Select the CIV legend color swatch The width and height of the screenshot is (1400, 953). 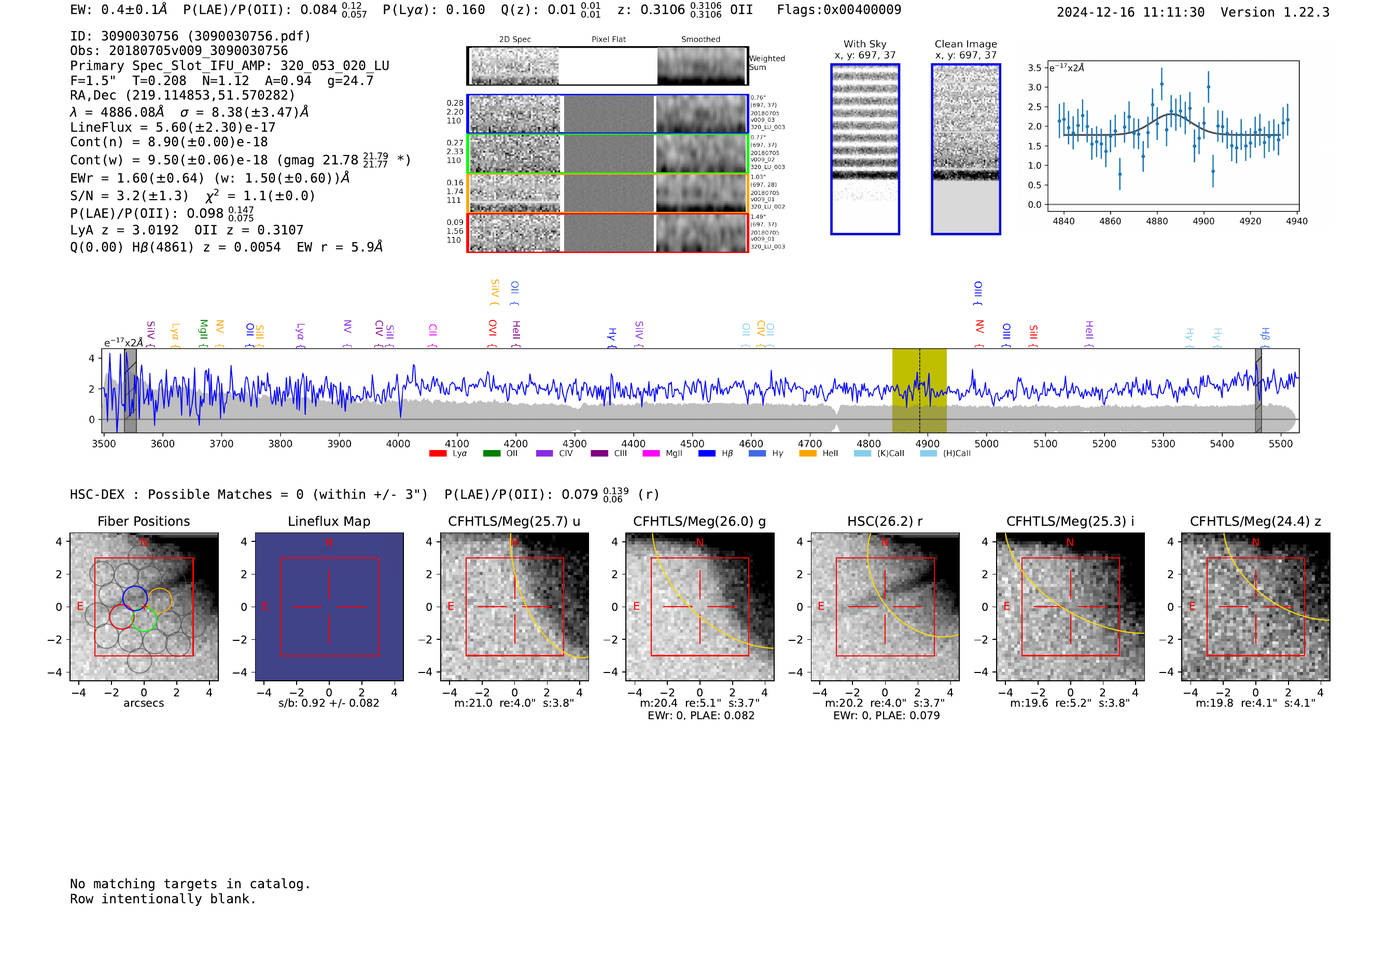544,454
